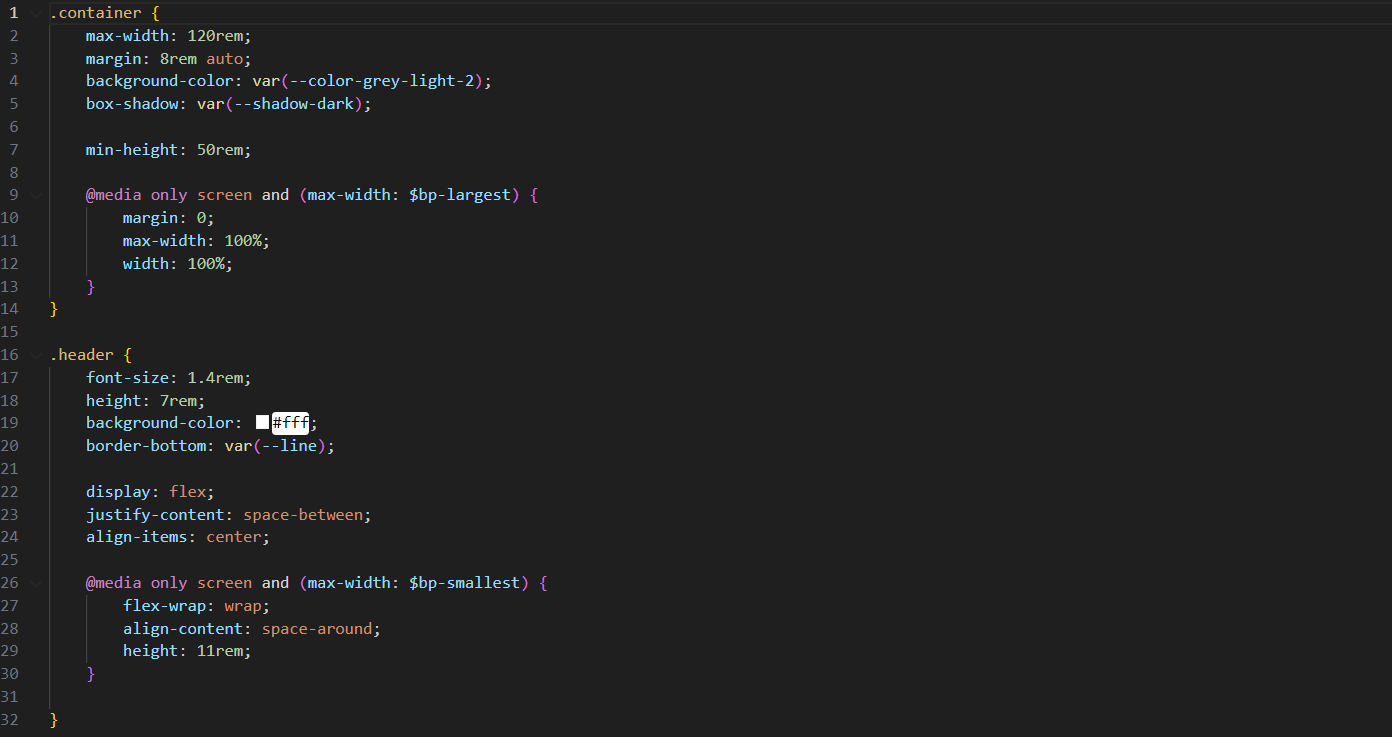Click --shadow-dark variable name
1392x737 pixels.
point(295,104)
